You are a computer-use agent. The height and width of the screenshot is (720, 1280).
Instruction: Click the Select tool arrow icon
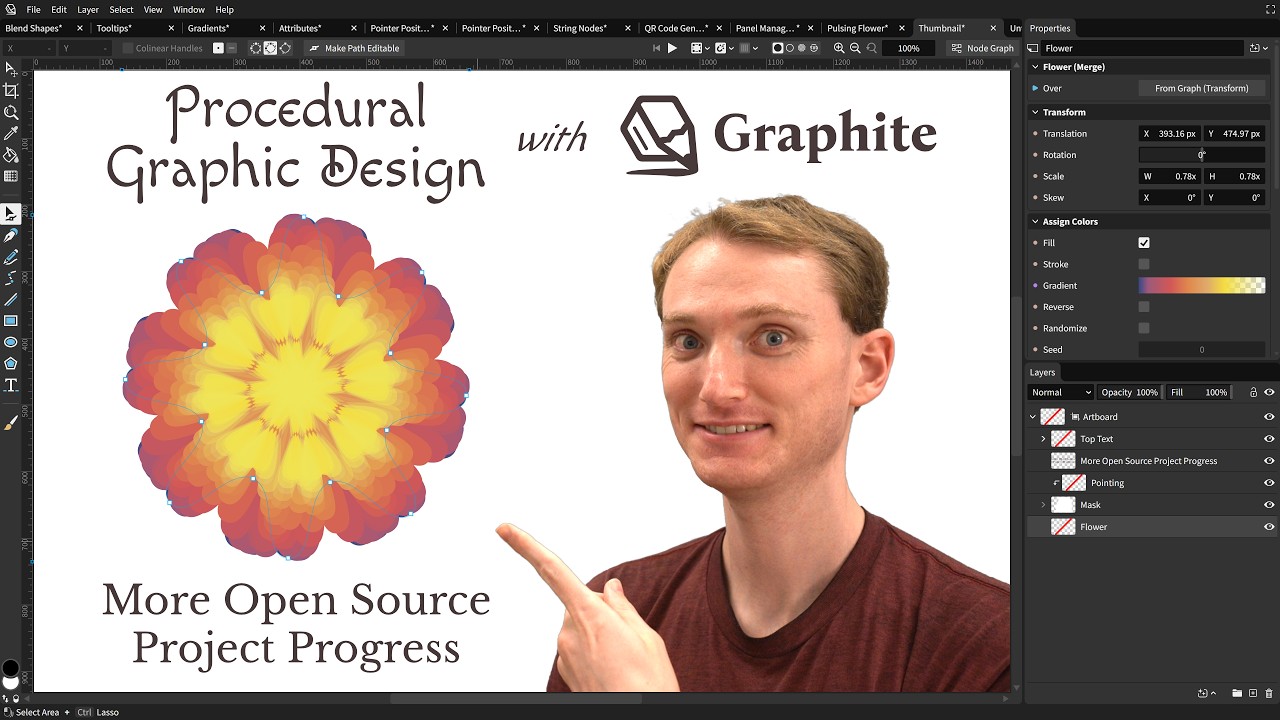(x=11, y=69)
